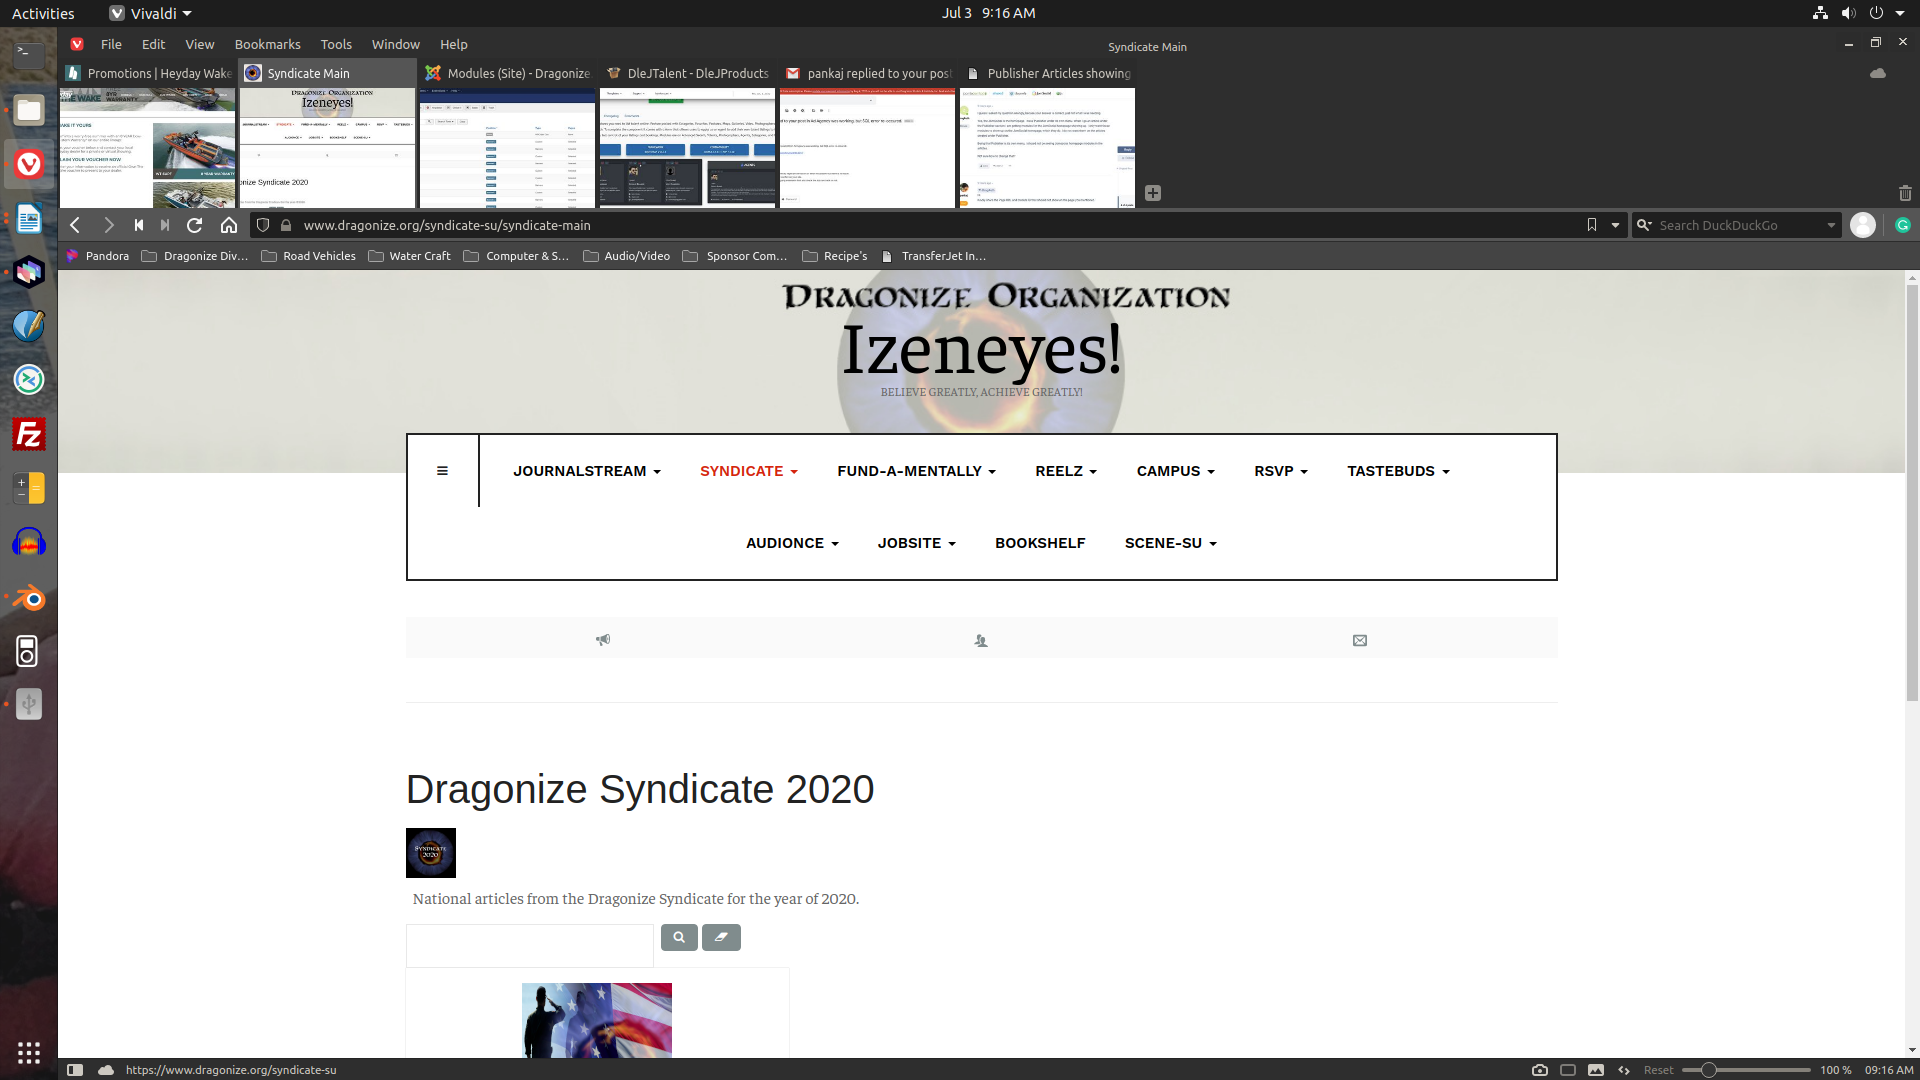Image resolution: width=1920 pixels, height=1080 pixels.
Task: Click the bookmark page icon in address bar
Action: point(1591,225)
